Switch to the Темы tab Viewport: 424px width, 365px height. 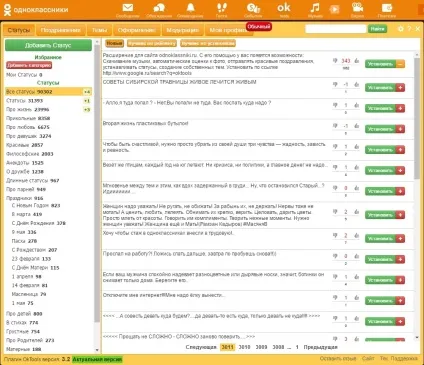click(99, 30)
